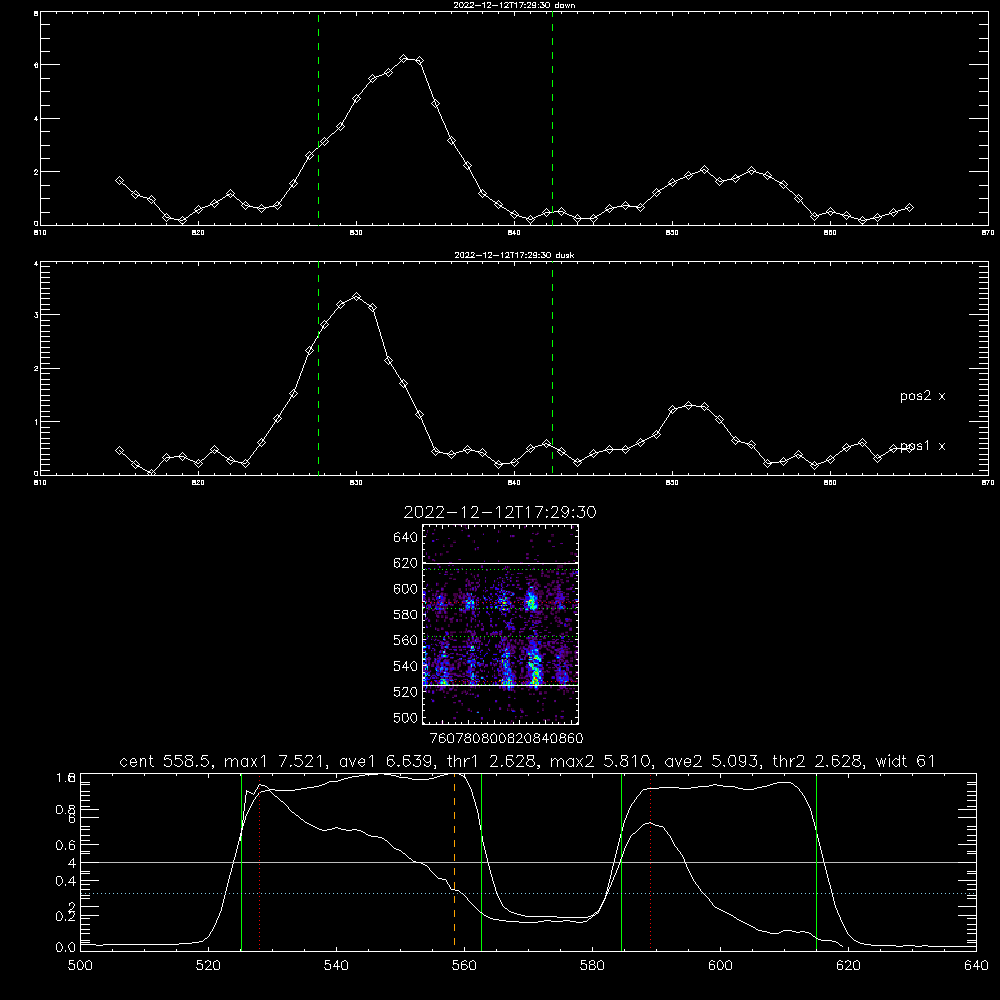1000x1000 pixels.
Task: Click the heatmap y-axis label 600
Action: point(406,589)
